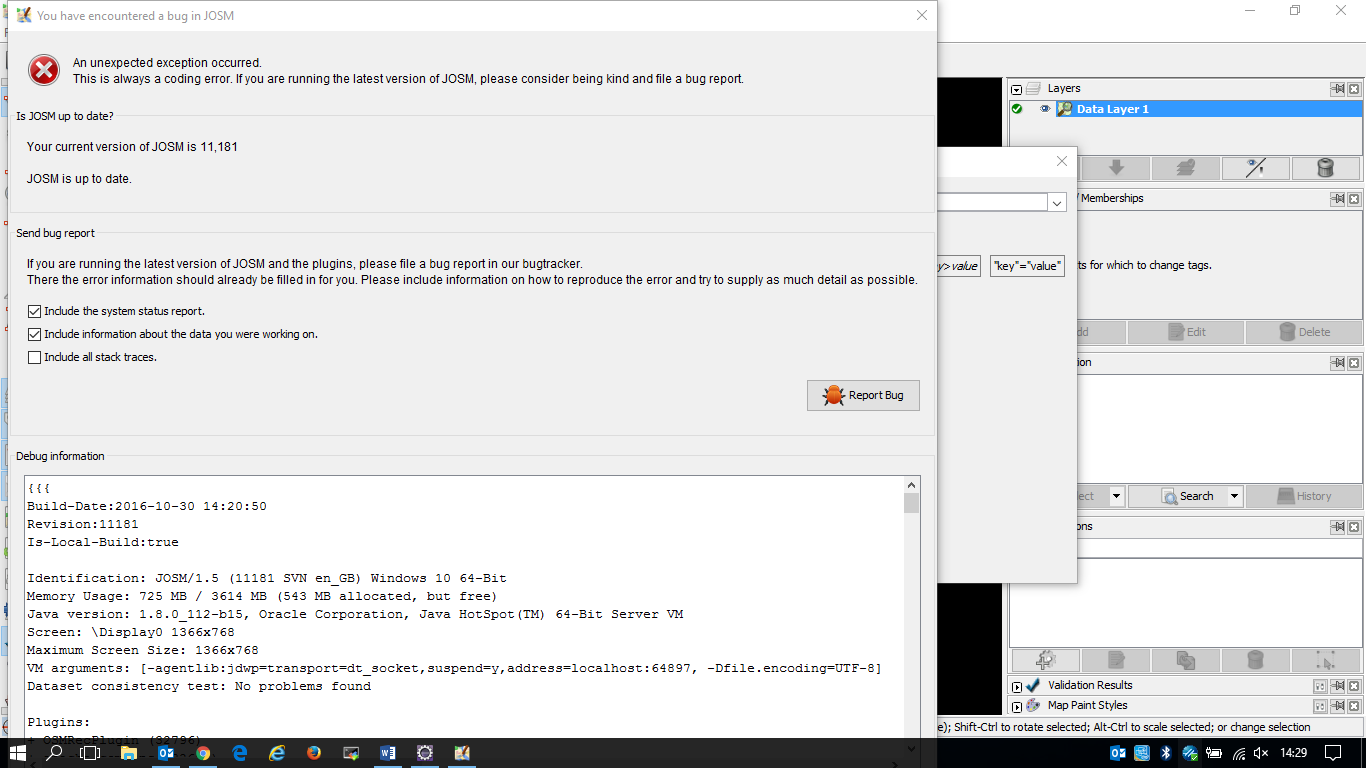Image resolution: width=1366 pixels, height=768 pixels.
Task: Close the Map Paint Styles panel
Action: 1354,706
